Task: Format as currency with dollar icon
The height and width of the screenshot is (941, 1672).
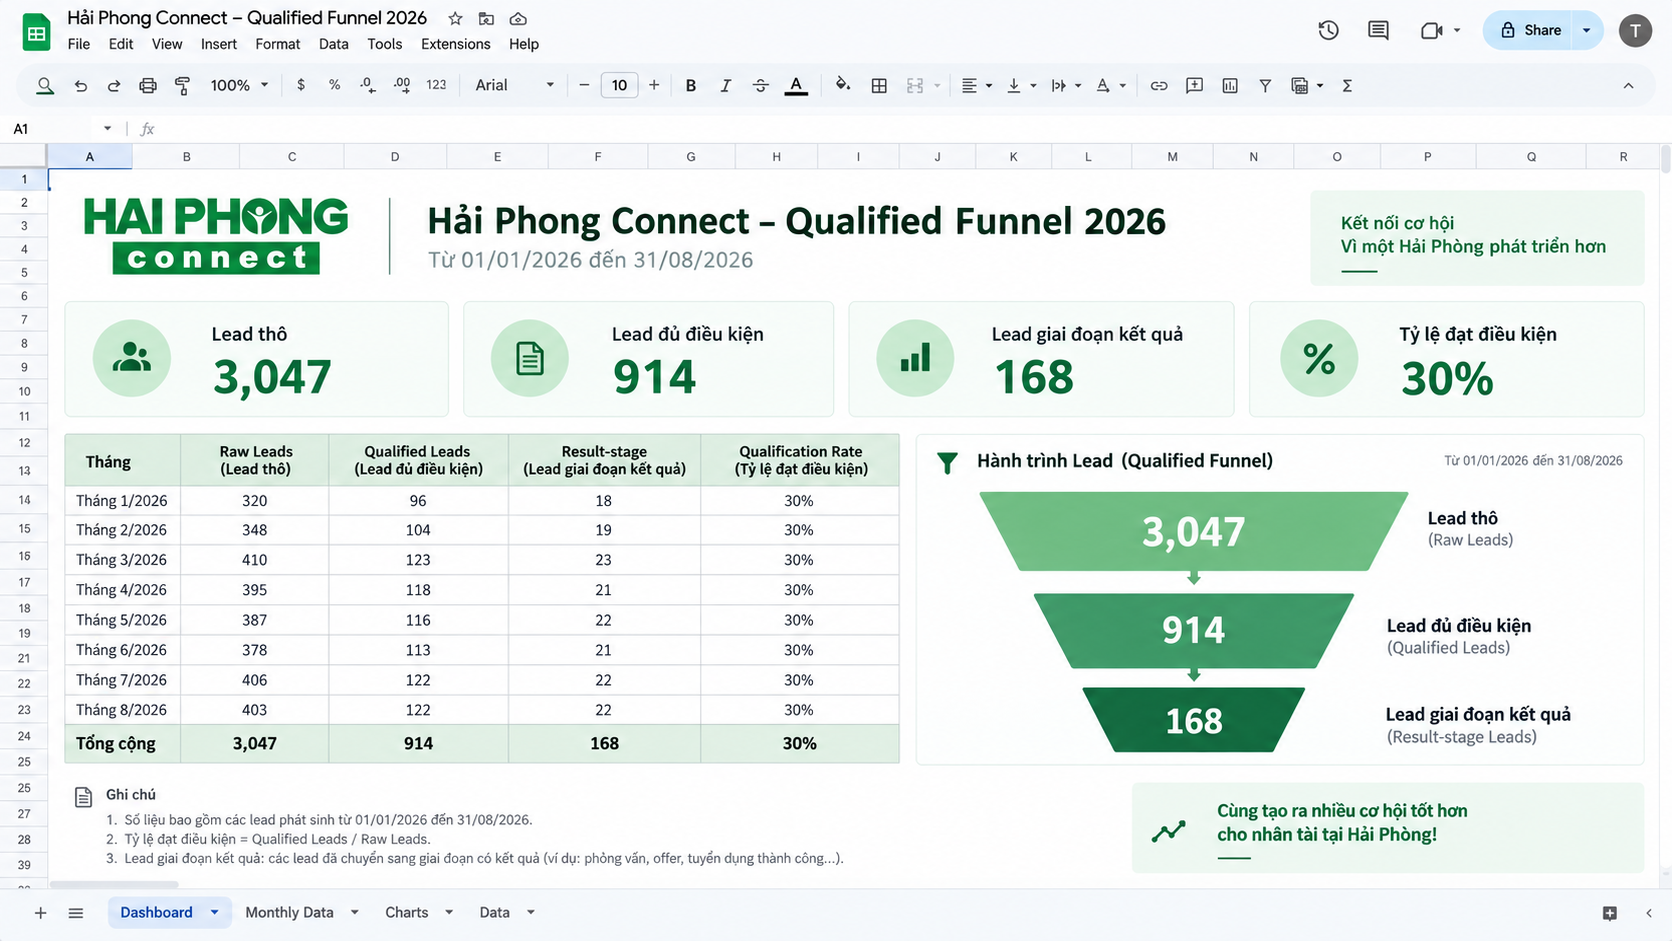Action: [x=301, y=85]
